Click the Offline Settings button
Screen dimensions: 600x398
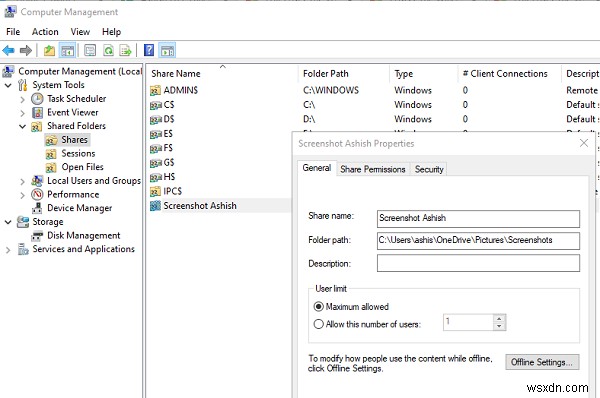point(542,362)
